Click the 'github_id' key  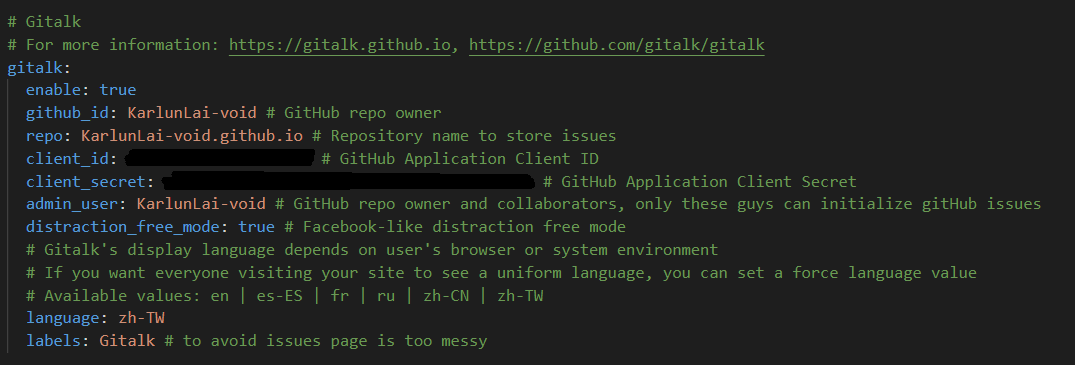pos(67,113)
